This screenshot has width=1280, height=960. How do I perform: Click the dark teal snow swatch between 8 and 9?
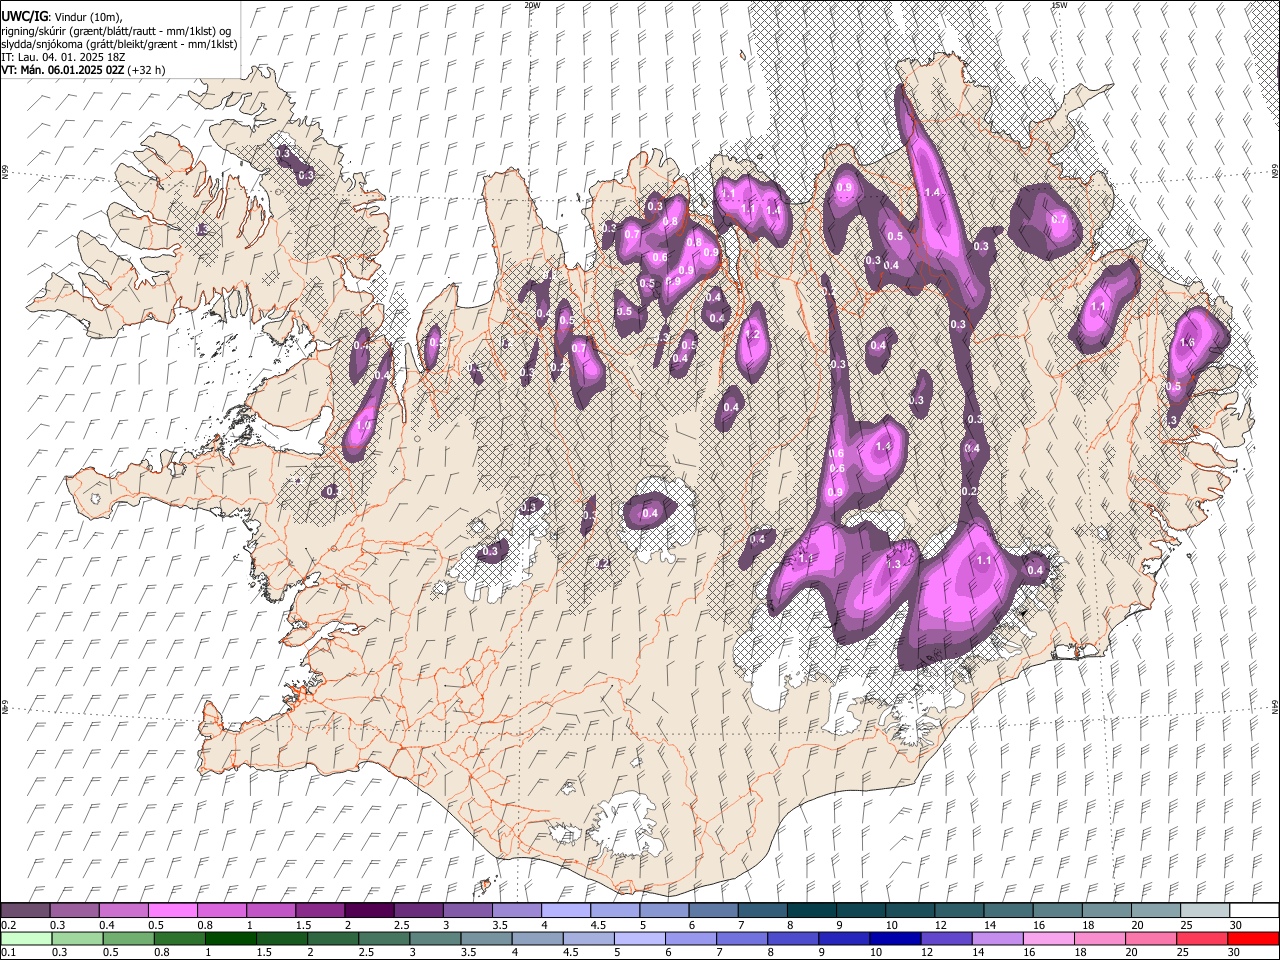811,911
